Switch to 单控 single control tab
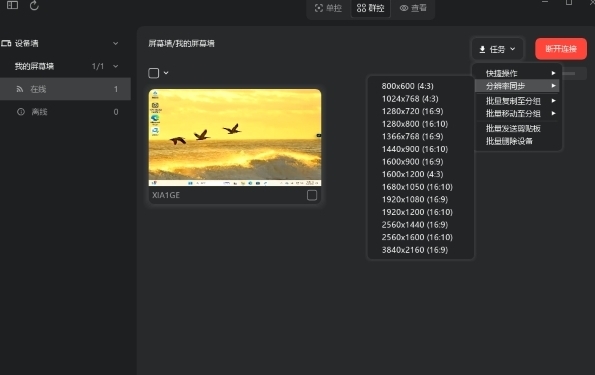Viewport: 595px width, 375px height. [x=329, y=8]
